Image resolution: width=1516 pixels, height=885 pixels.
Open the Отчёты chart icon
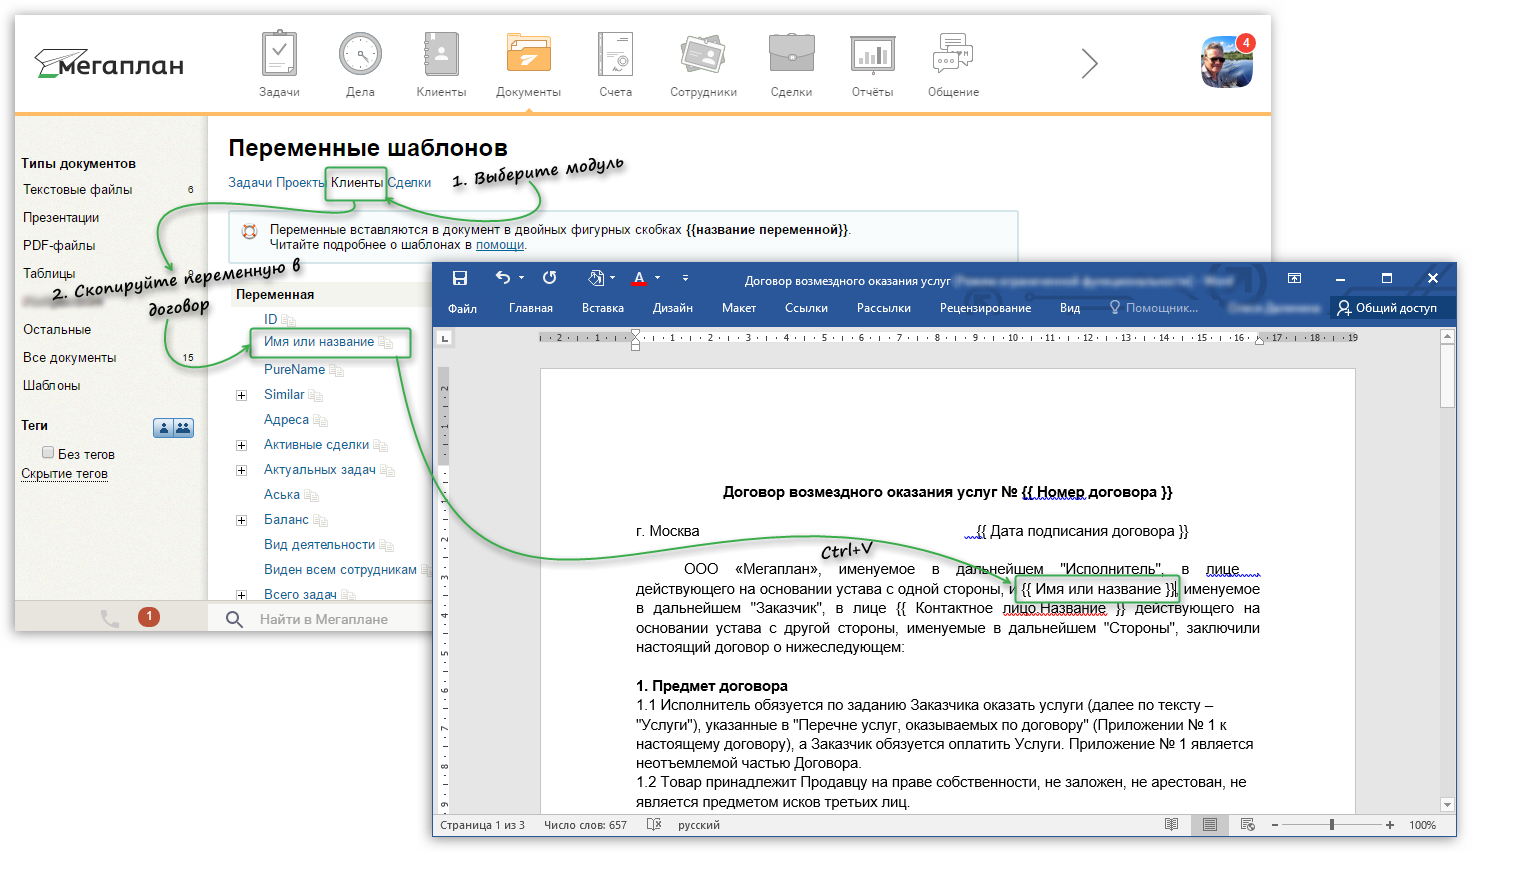click(x=872, y=54)
